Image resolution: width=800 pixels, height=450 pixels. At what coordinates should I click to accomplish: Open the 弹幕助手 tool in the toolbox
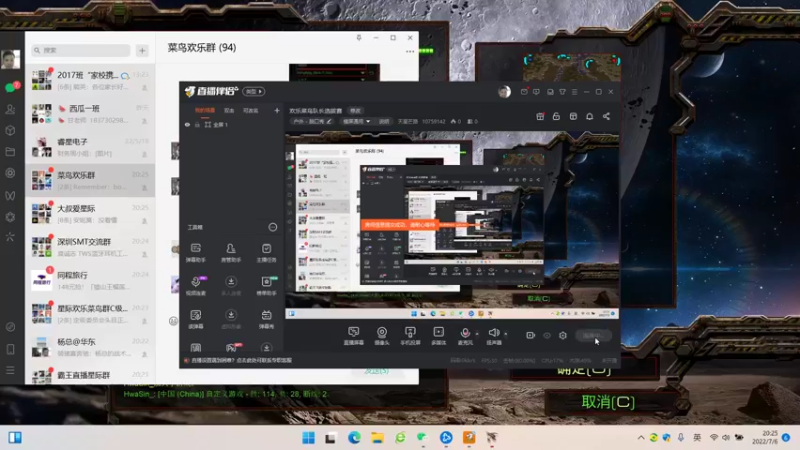(x=195, y=253)
